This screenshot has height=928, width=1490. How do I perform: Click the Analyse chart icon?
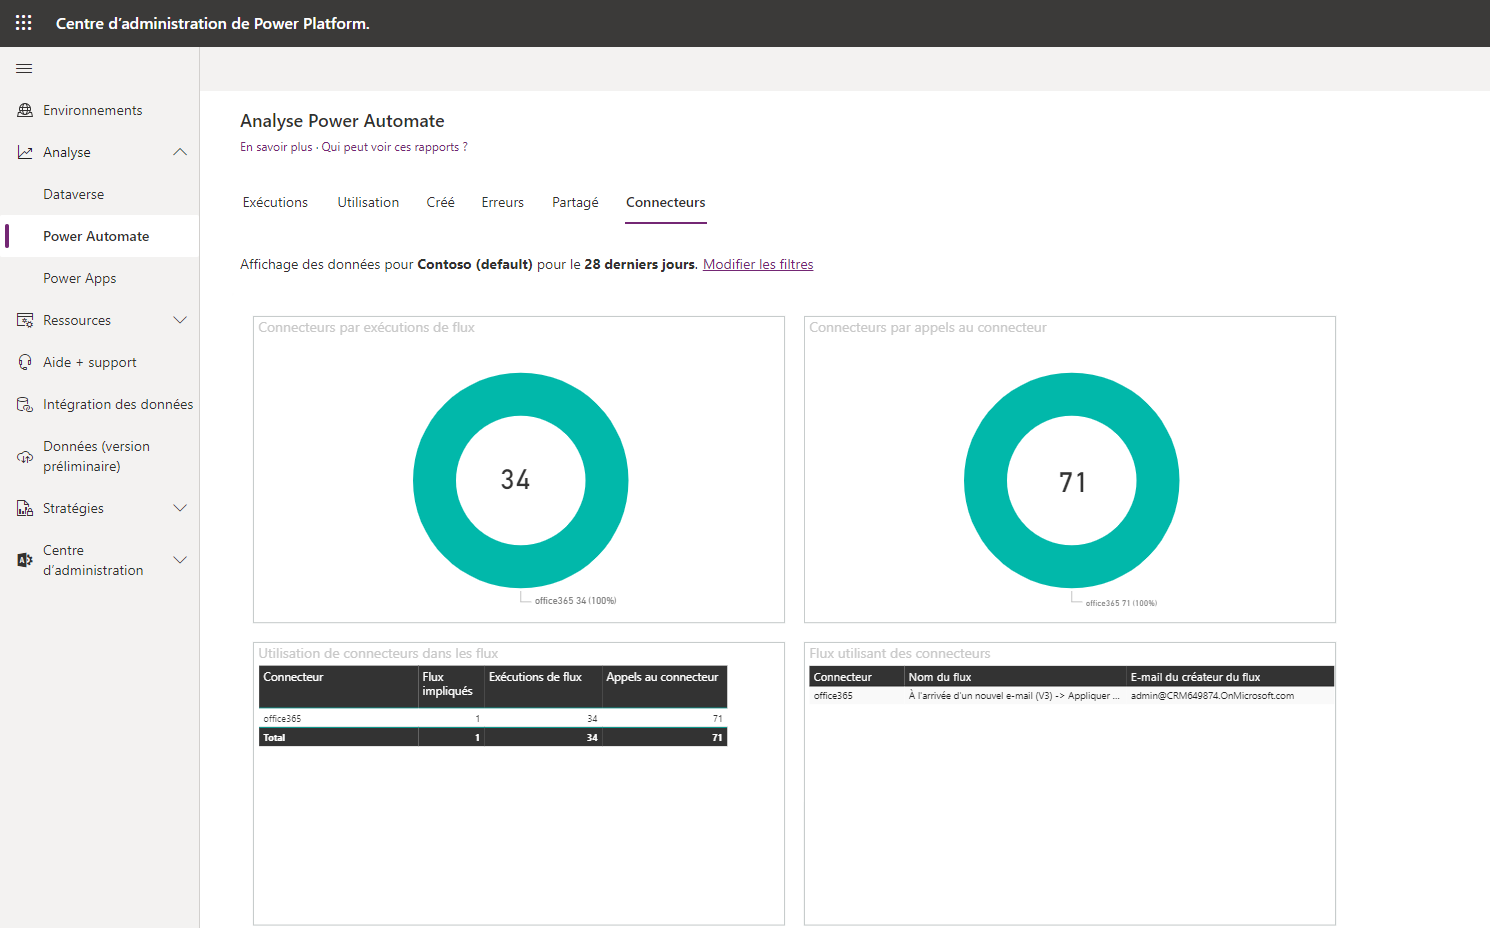tap(25, 152)
